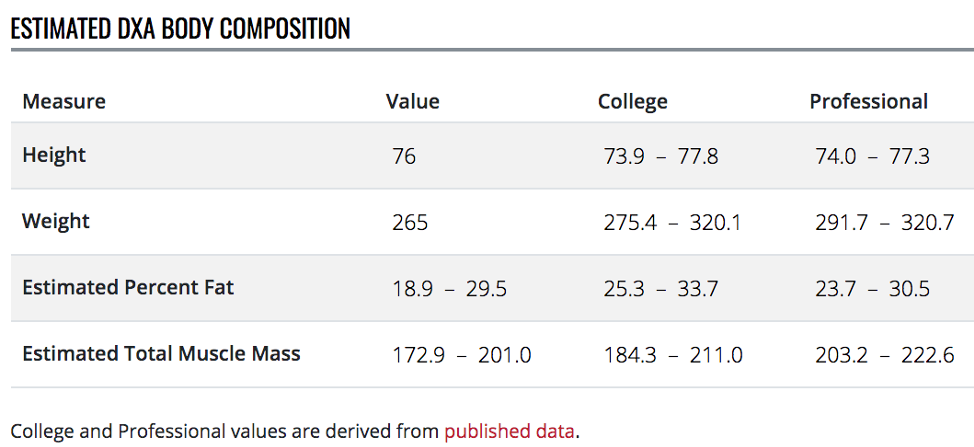Select Professional height range 74.0 – 77.3
The height and width of the screenshot is (447, 974).
[872, 156]
